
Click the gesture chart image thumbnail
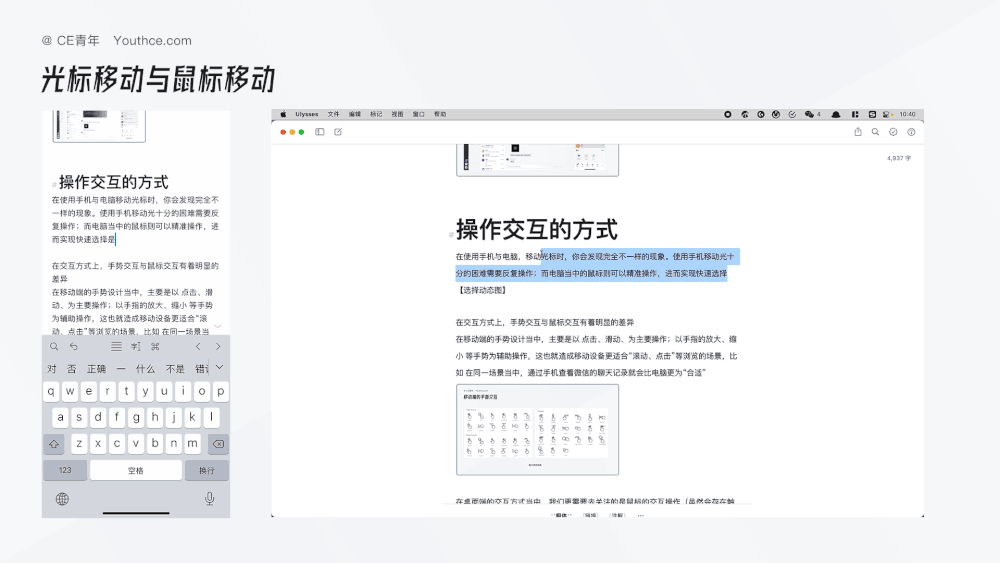[537, 429]
